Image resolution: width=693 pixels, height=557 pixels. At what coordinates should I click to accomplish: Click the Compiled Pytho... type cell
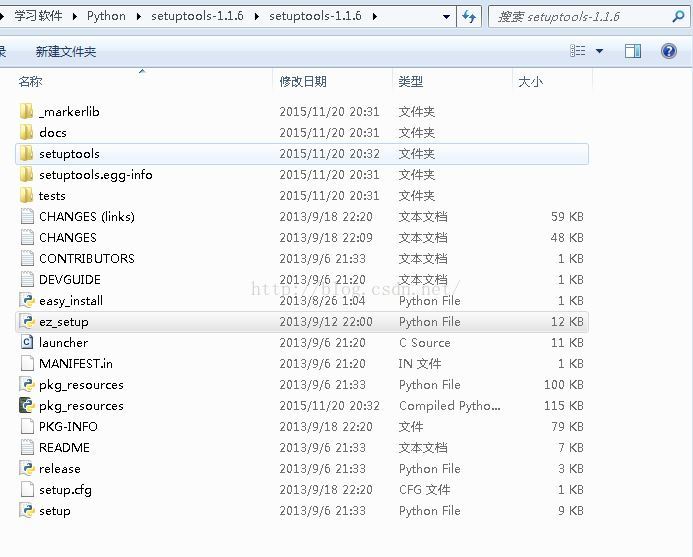pyautogui.click(x=449, y=406)
